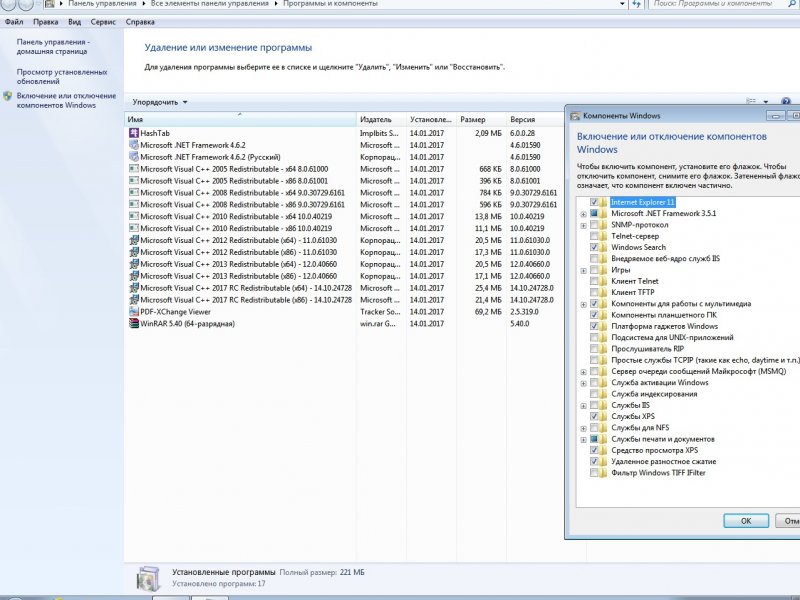Expand the Игры tree node
This screenshot has height=600, width=800.
584,270
